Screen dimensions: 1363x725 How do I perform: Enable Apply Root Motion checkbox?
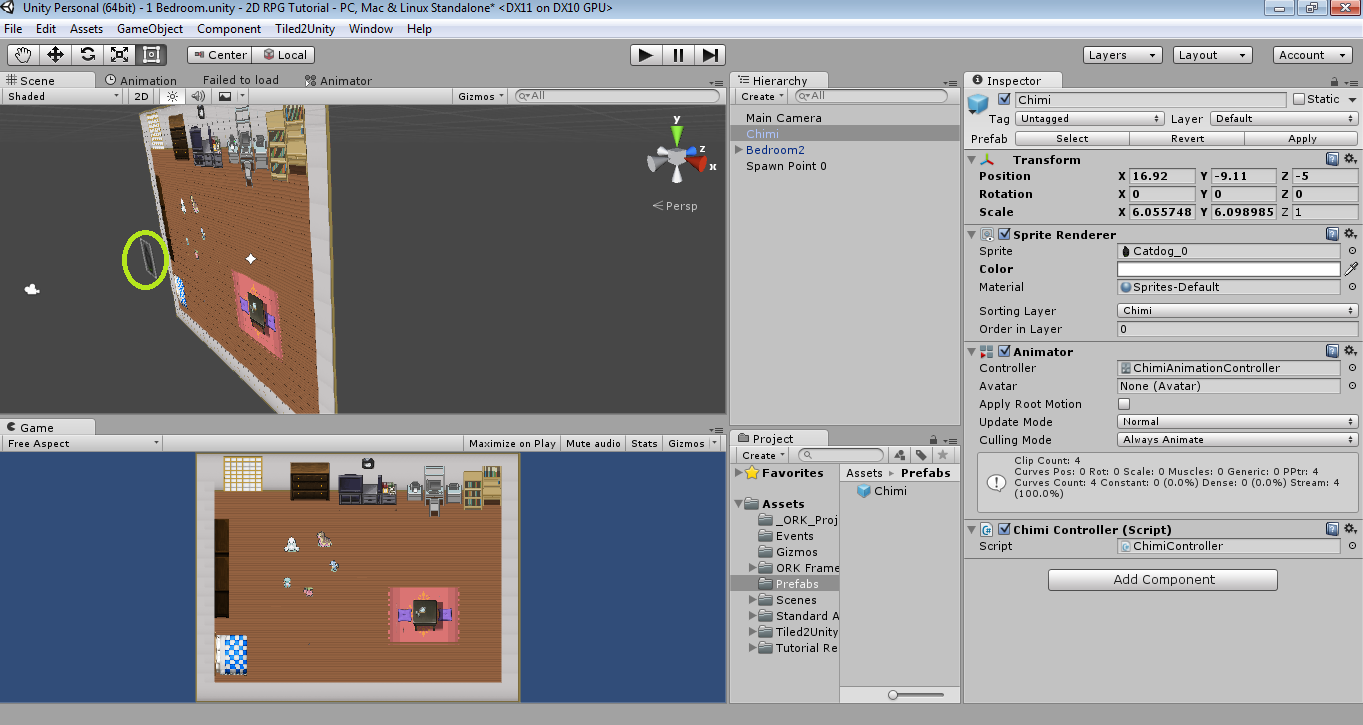pos(1124,404)
